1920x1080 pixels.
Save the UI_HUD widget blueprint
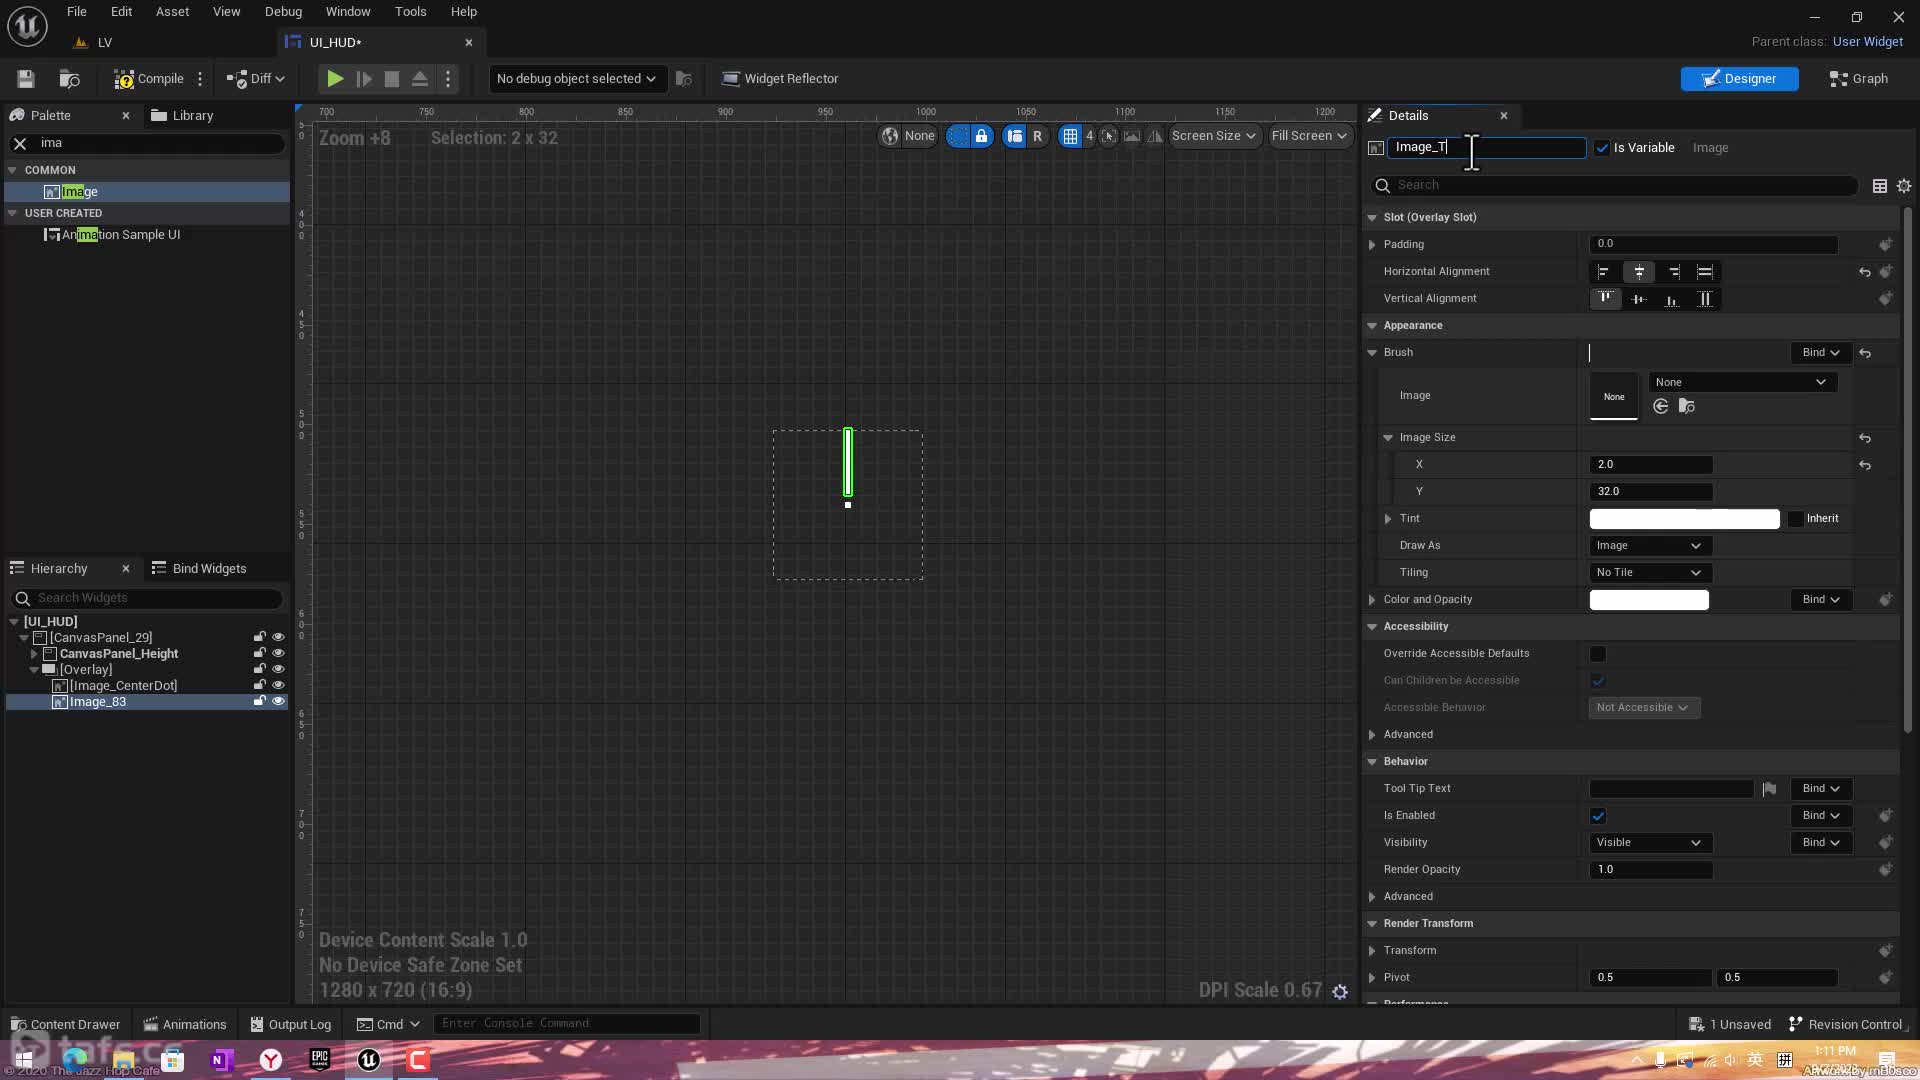(26, 79)
